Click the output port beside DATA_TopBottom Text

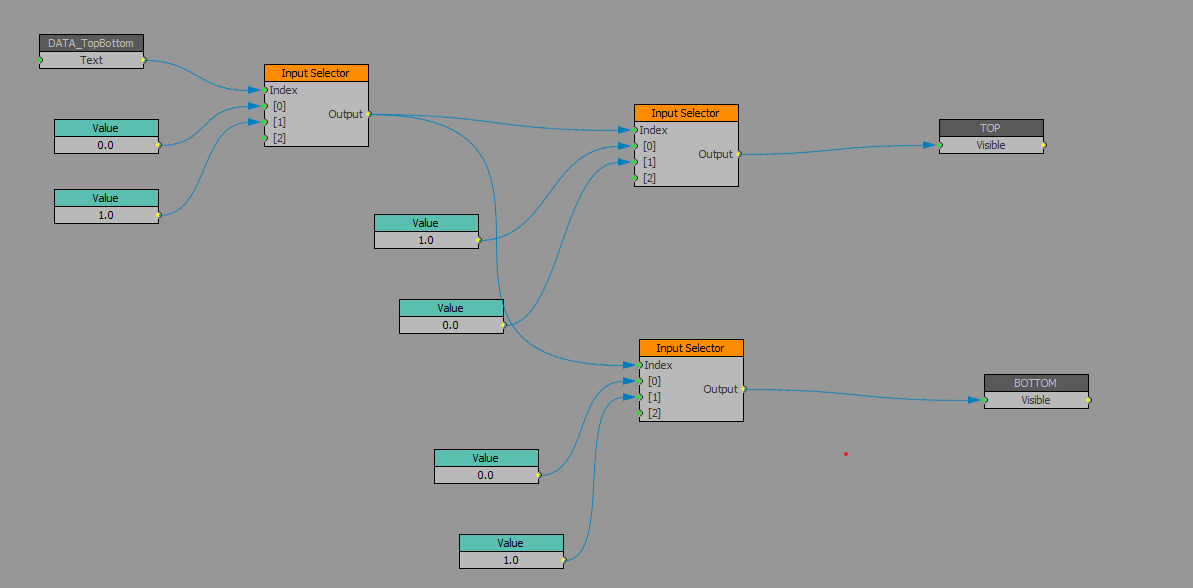143,60
